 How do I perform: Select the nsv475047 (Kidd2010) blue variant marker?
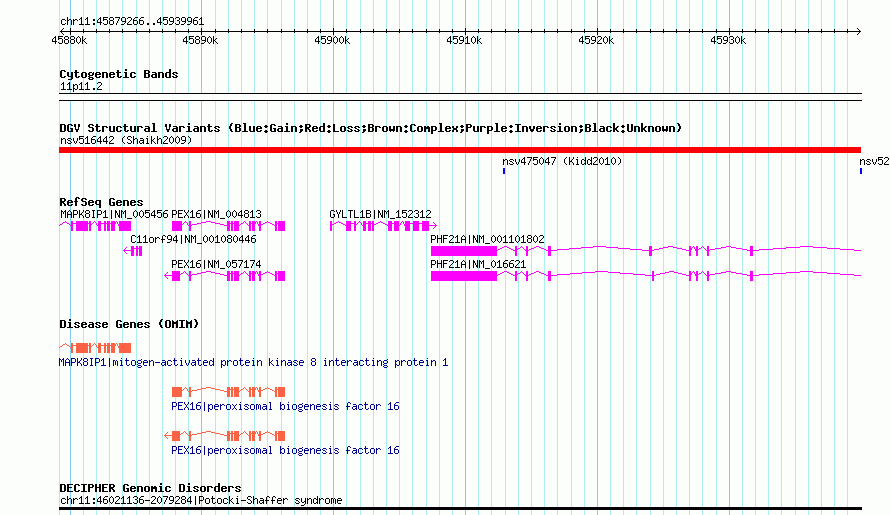[504, 171]
